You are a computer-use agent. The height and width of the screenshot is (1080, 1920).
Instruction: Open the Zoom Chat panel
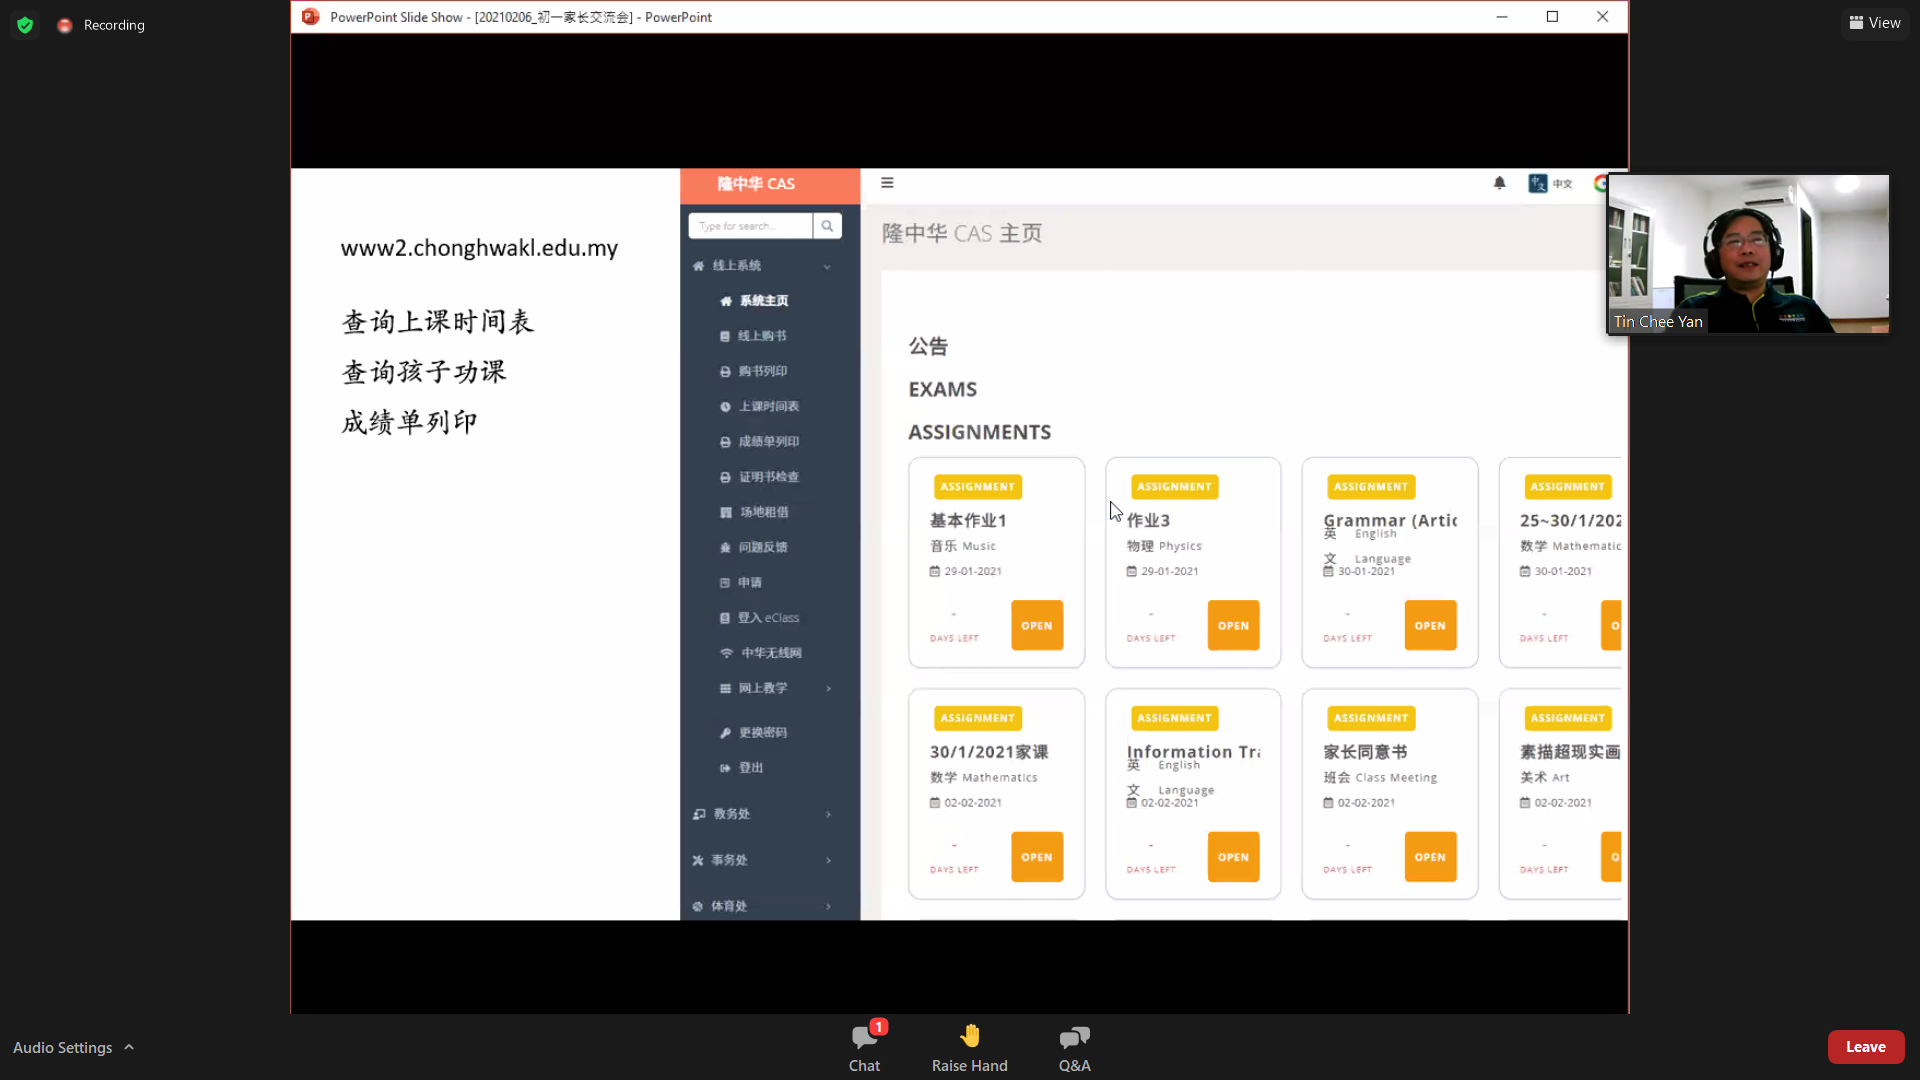point(864,1047)
